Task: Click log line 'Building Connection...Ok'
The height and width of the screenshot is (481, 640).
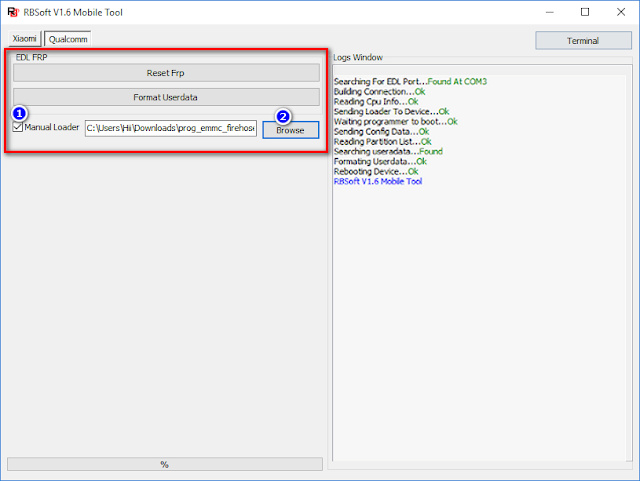Action: click(380, 91)
